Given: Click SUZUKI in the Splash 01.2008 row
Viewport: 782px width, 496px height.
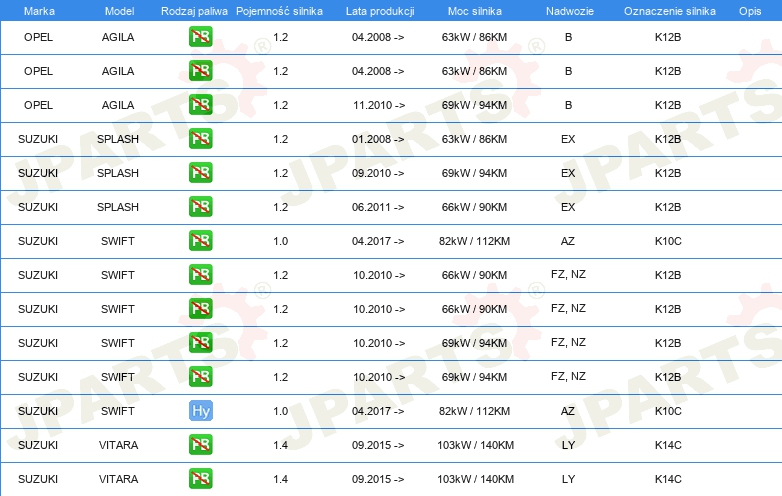Looking at the screenshot, I should pos(38,139).
